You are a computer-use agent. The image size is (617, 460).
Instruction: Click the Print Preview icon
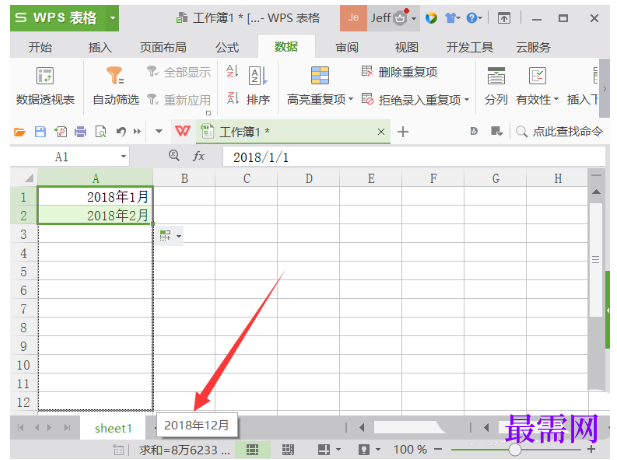pyautogui.click(x=101, y=131)
